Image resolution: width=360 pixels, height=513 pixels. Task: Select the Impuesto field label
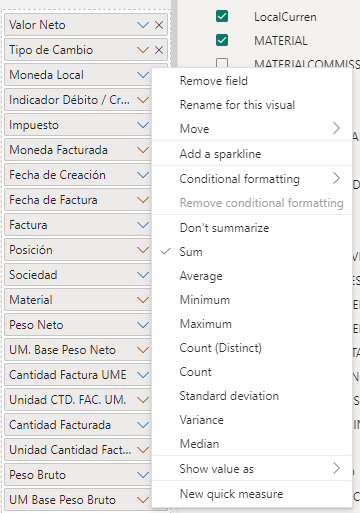pos(34,125)
